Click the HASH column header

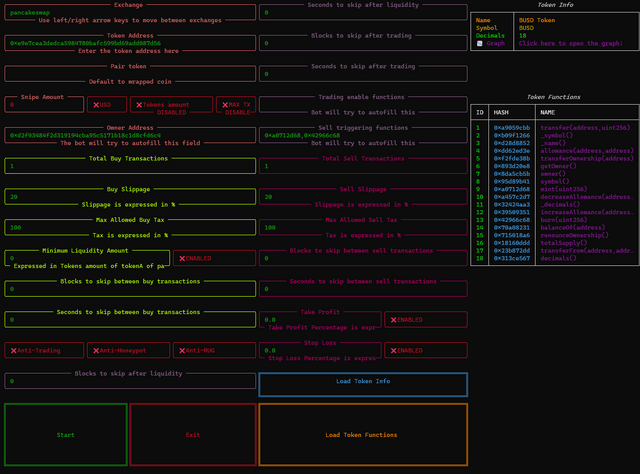pos(501,112)
